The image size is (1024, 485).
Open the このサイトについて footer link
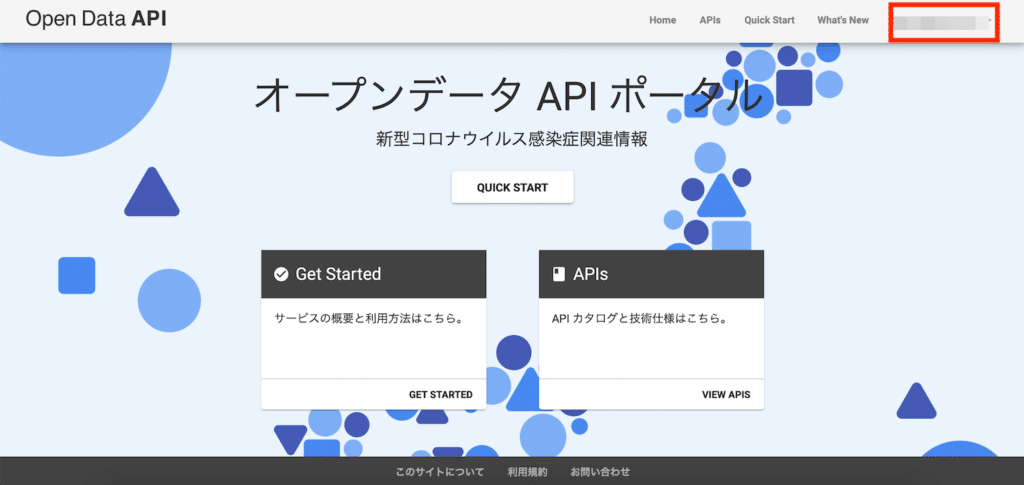coord(440,471)
